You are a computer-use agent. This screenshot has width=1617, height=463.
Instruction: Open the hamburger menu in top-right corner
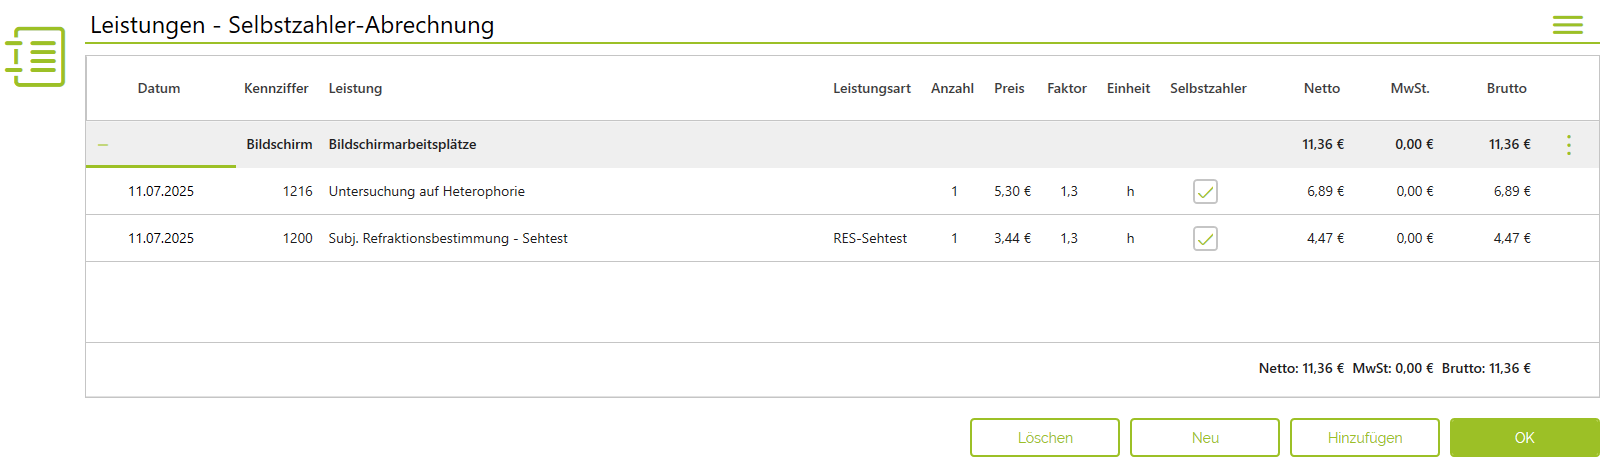coord(1567,25)
